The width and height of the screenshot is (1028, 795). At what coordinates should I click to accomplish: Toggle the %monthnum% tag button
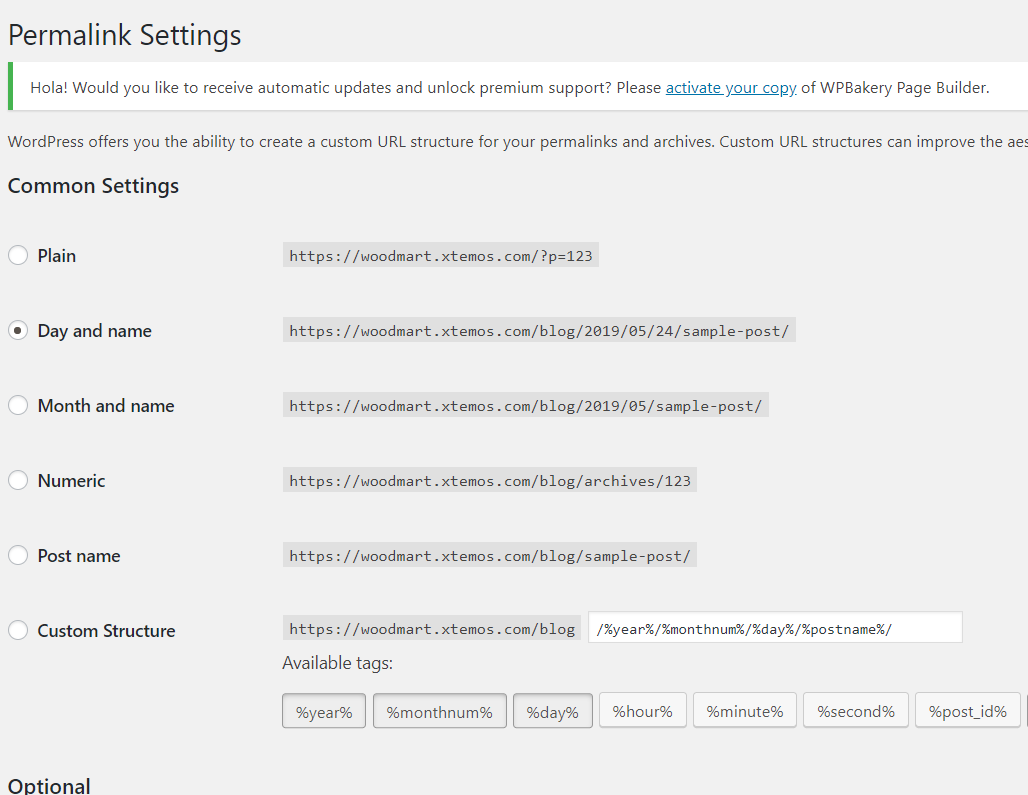(440, 712)
